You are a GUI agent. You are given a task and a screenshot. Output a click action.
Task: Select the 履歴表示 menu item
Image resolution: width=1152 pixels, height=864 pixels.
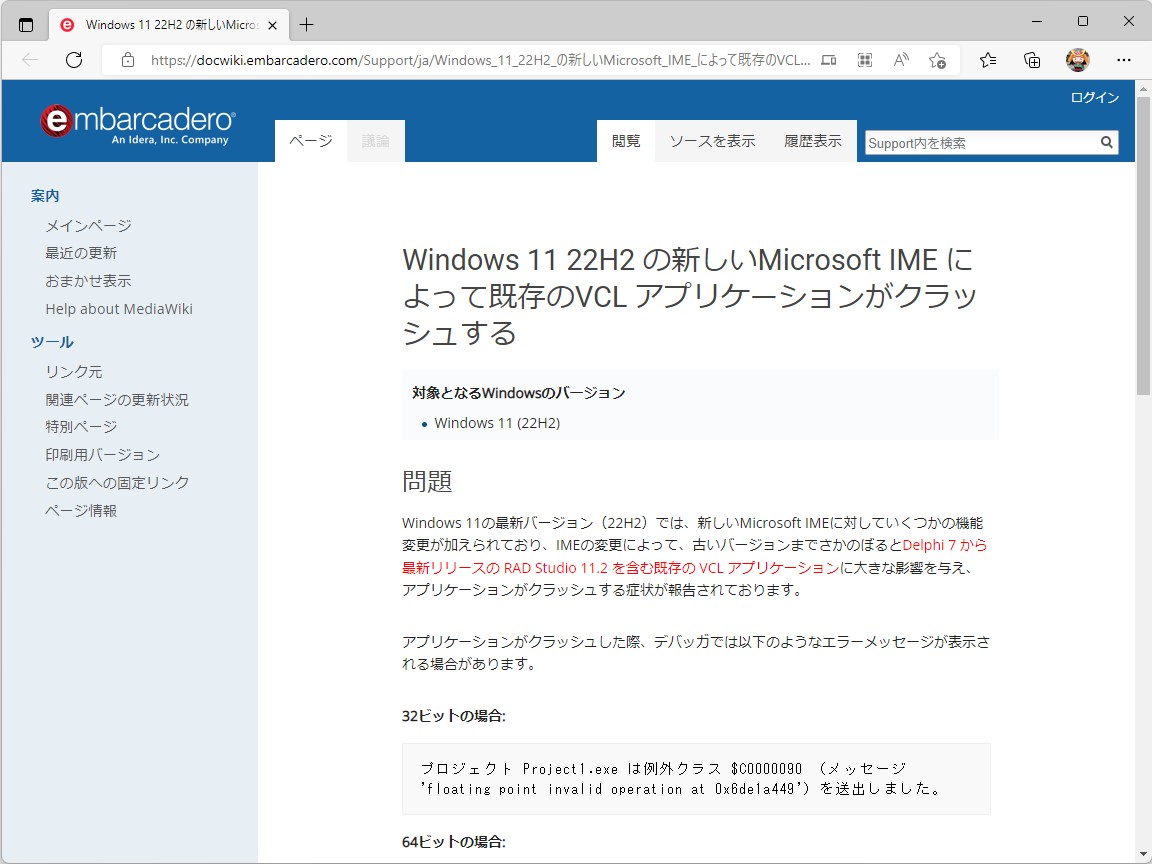(x=810, y=141)
